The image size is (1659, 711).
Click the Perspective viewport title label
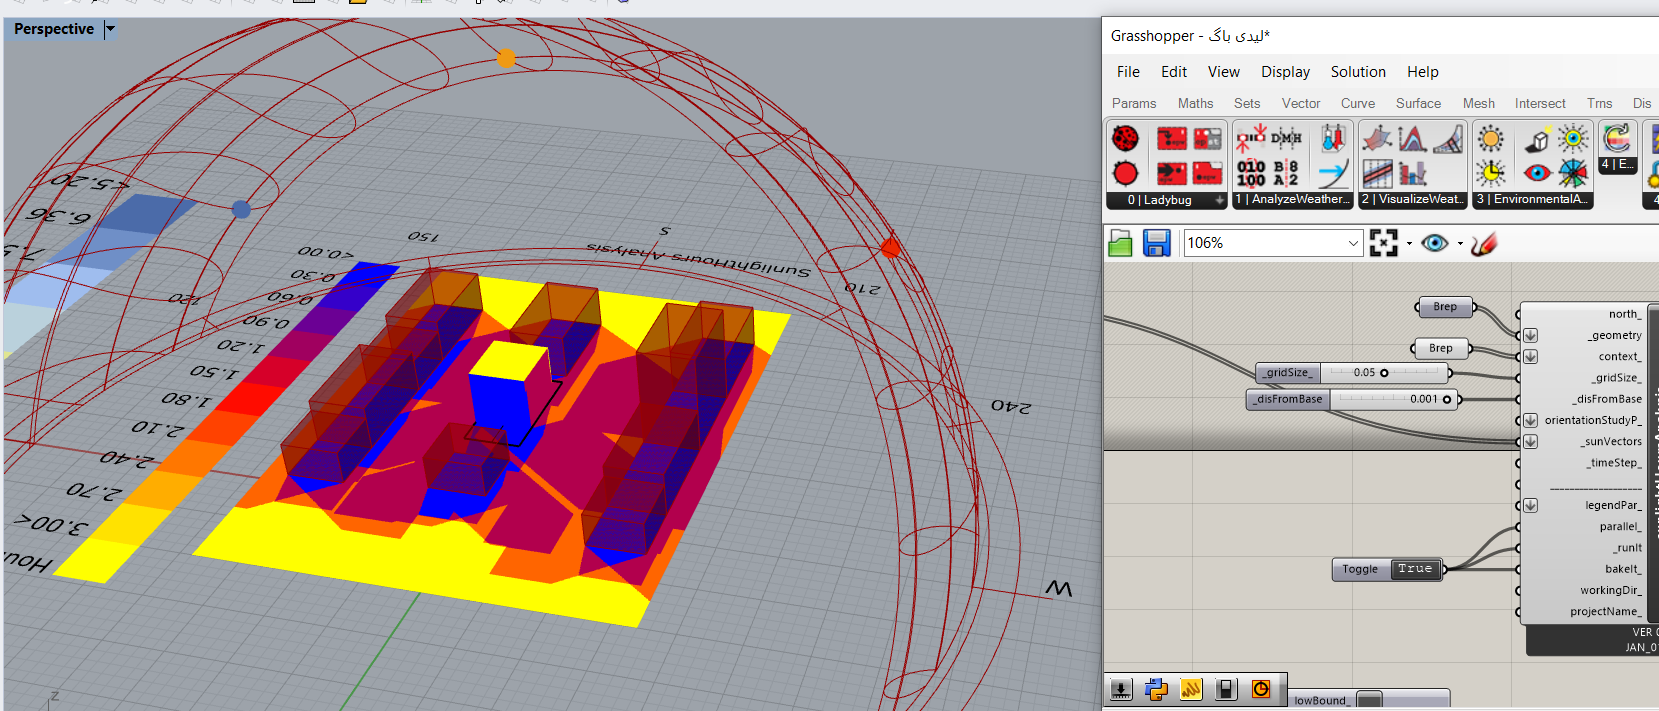54,29
